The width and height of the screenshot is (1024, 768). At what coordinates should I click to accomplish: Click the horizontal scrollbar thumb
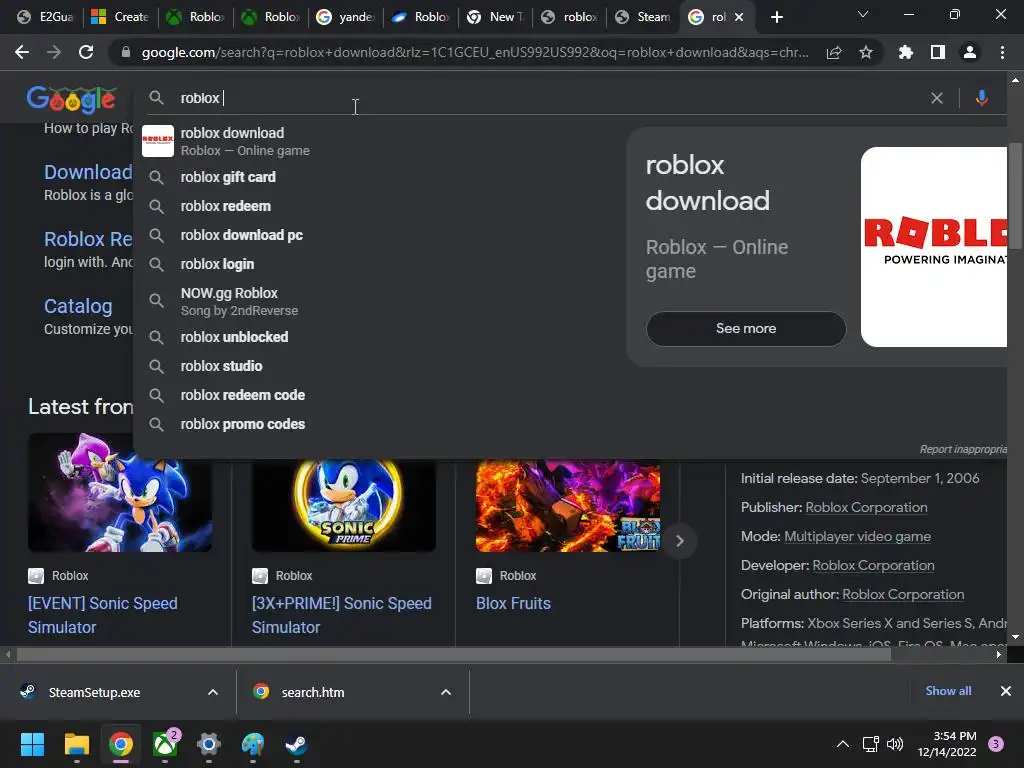click(x=454, y=654)
